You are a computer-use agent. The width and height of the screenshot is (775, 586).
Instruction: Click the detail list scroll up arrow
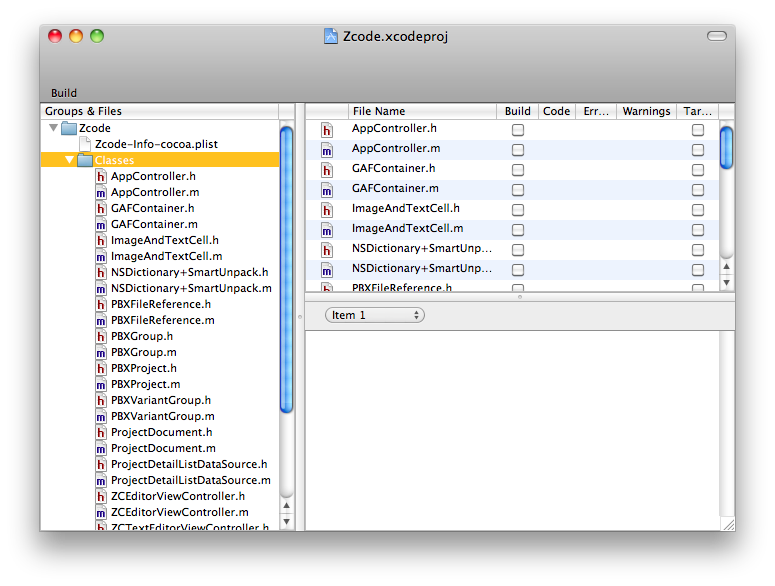[x=726, y=266]
